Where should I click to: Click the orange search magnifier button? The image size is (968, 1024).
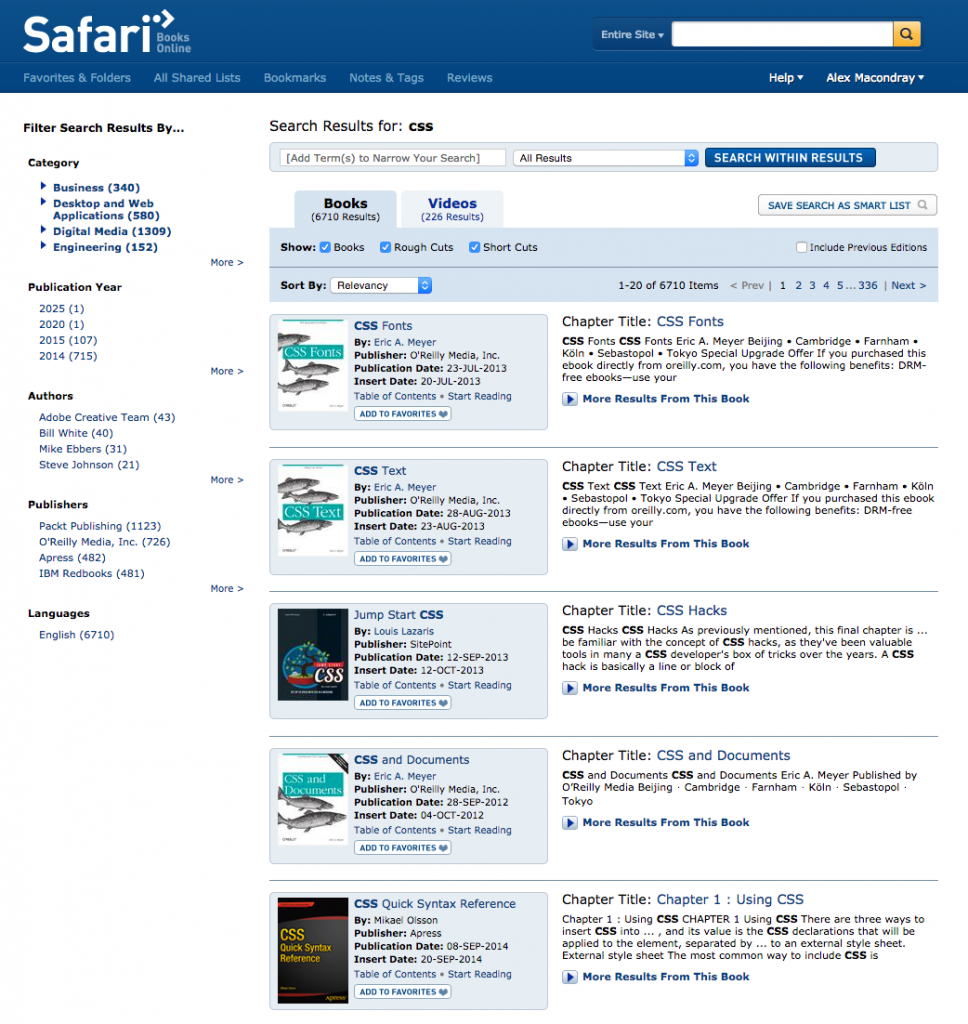(x=907, y=34)
